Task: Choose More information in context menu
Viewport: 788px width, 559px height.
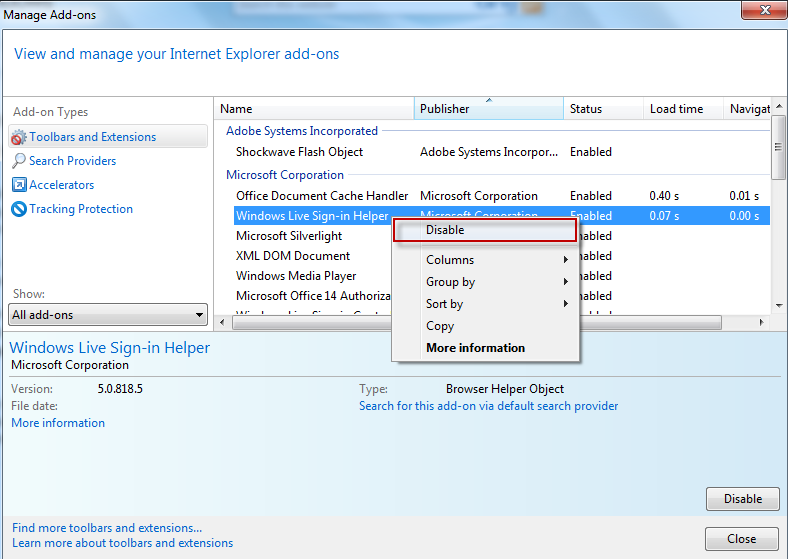Action: (485, 348)
